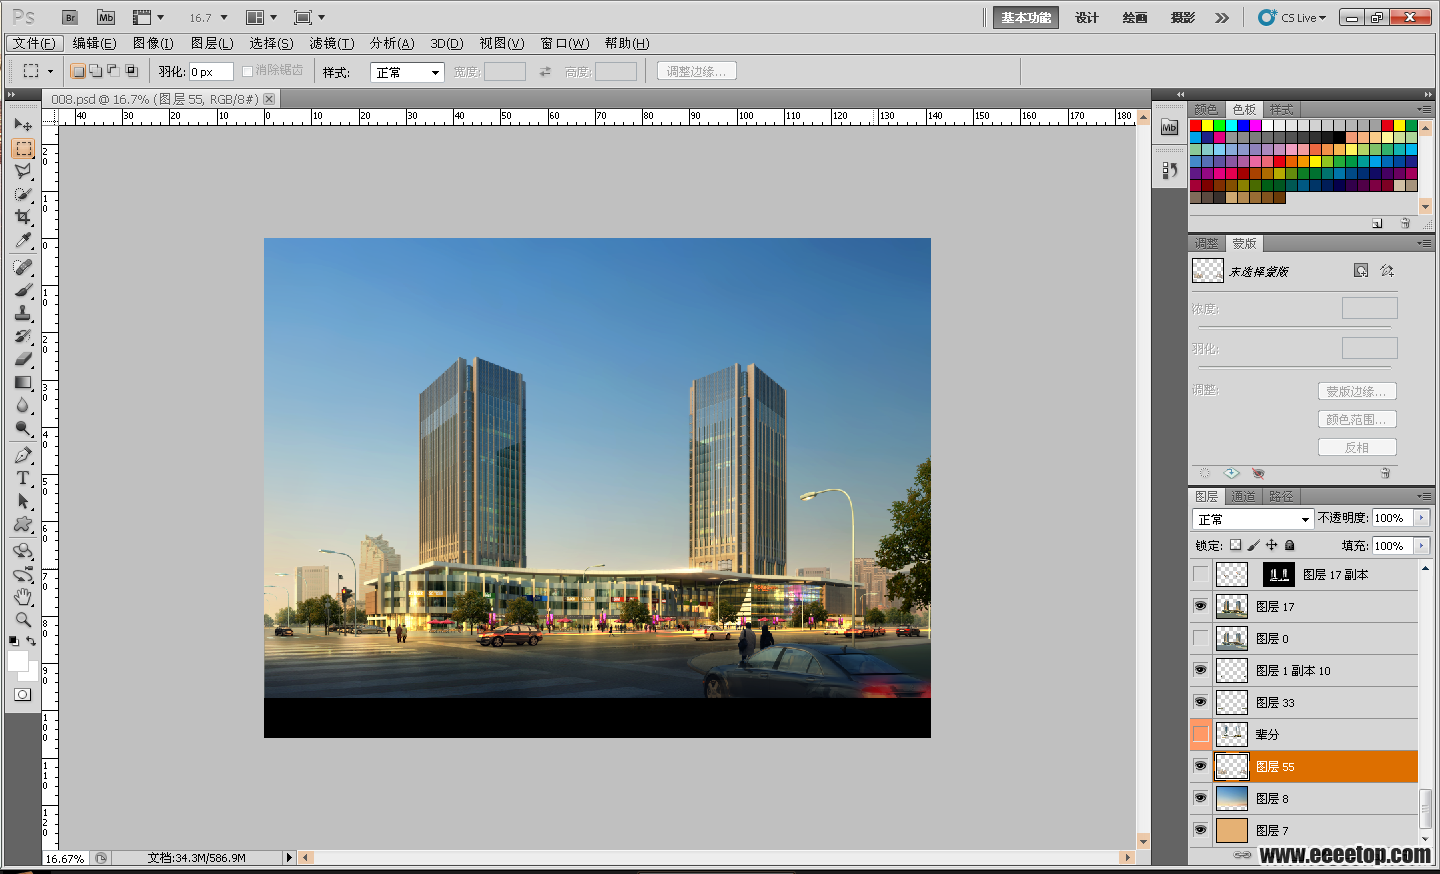Image resolution: width=1440 pixels, height=874 pixels.
Task: Close the 008.psd document tab
Action: coord(269,99)
